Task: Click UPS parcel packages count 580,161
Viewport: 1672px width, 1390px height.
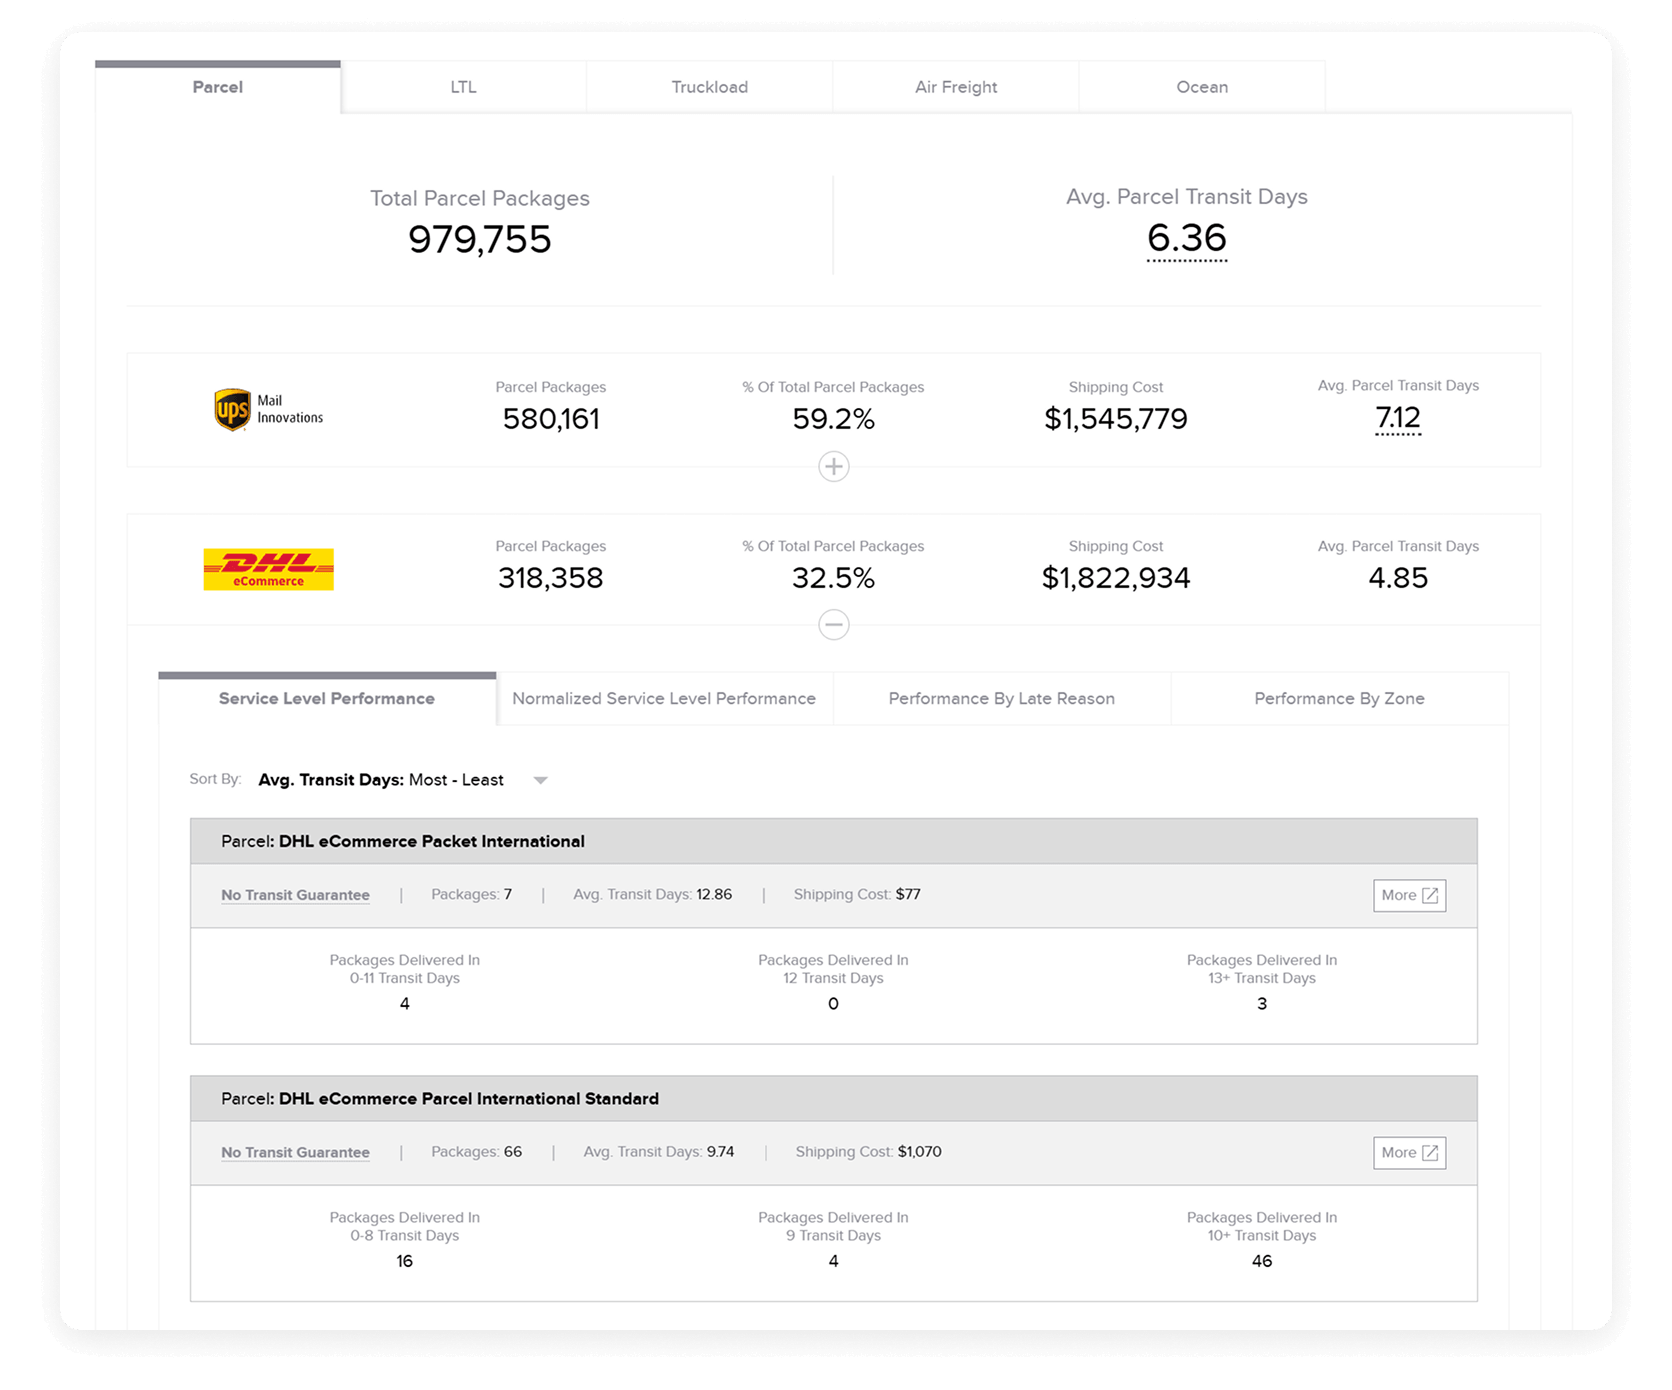Action: [x=551, y=419]
